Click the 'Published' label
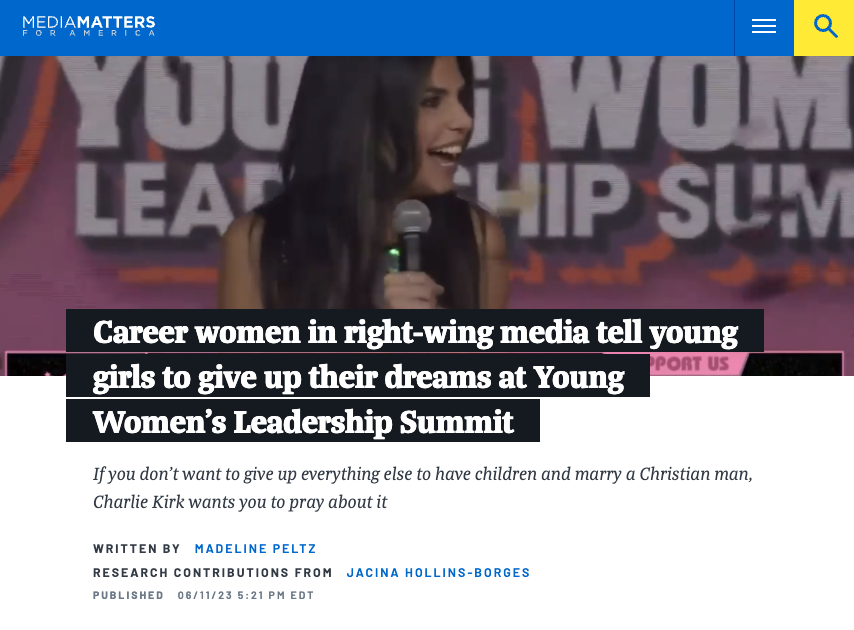The width and height of the screenshot is (854, 630). coord(128,595)
